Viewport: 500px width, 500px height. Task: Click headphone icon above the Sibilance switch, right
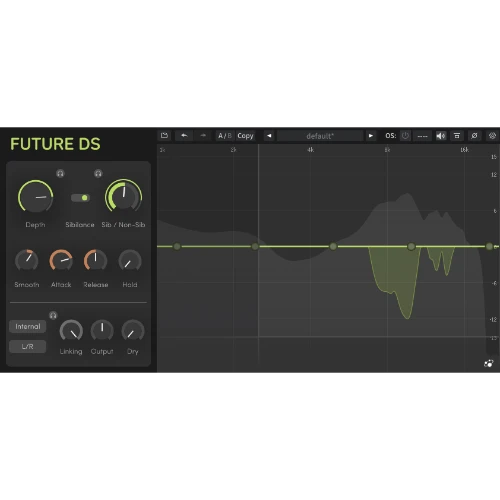[98, 173]
